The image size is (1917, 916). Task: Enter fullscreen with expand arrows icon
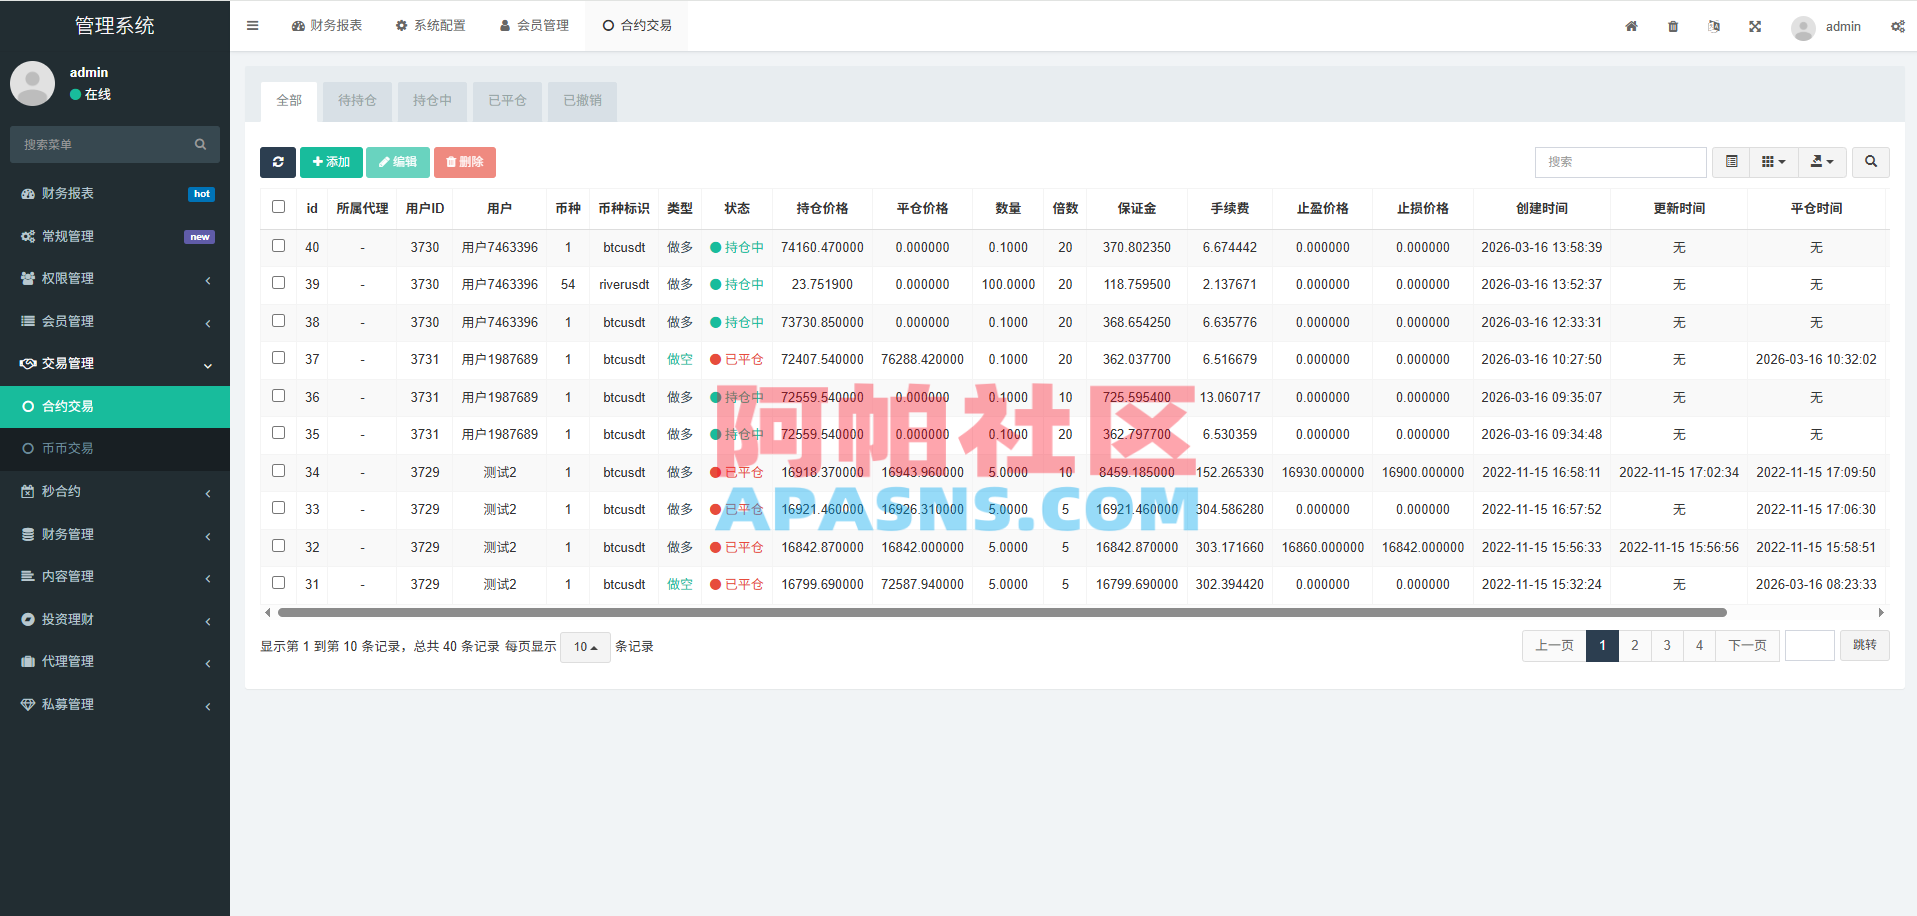1755,26
